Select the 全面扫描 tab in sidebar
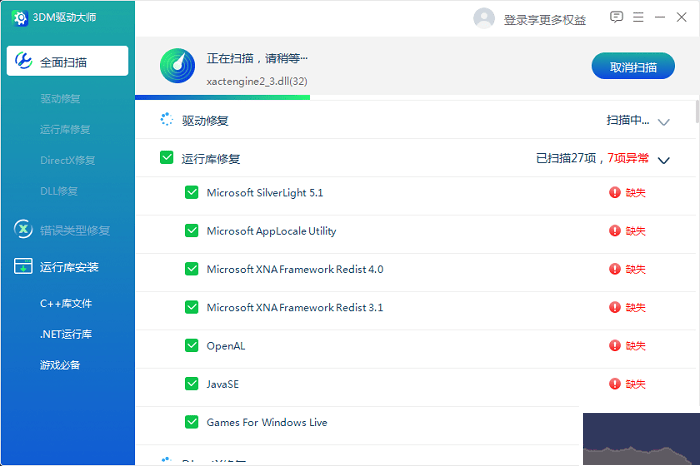 coord(67,61)
